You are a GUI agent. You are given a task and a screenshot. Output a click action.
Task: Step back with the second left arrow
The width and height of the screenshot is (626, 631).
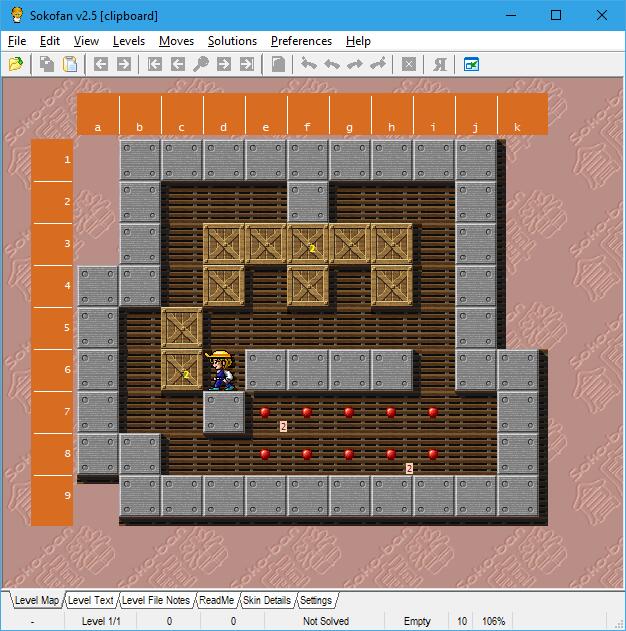(x=178, y=64)
